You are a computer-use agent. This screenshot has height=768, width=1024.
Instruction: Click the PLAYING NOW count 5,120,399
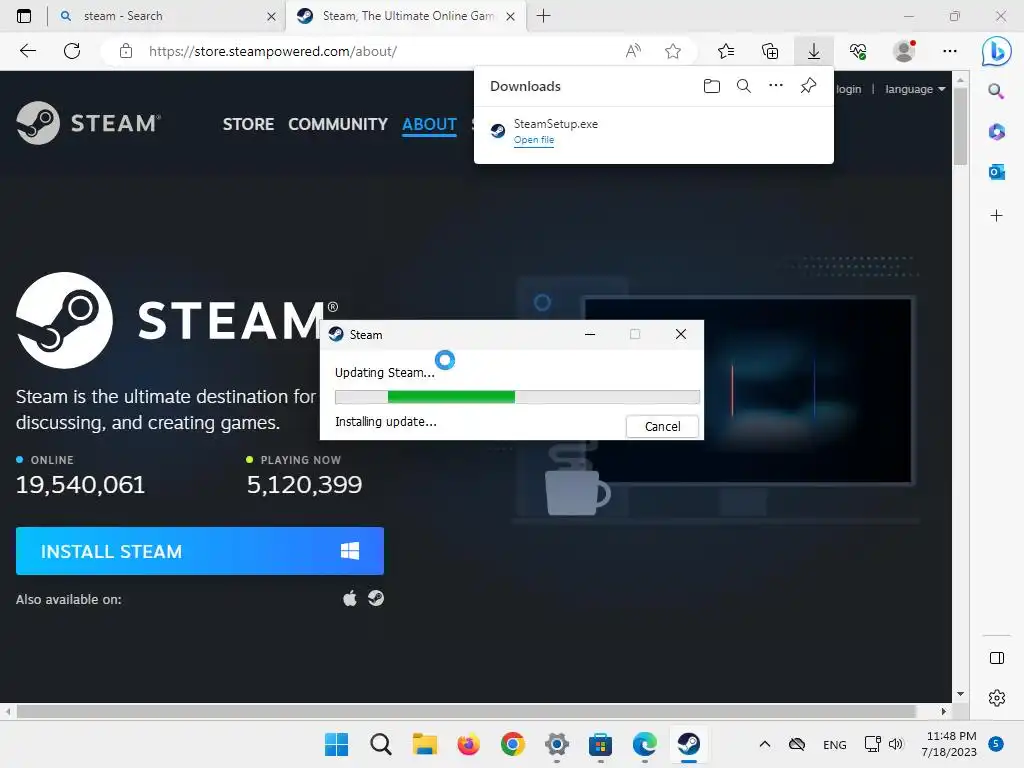(x=304, y=485)
